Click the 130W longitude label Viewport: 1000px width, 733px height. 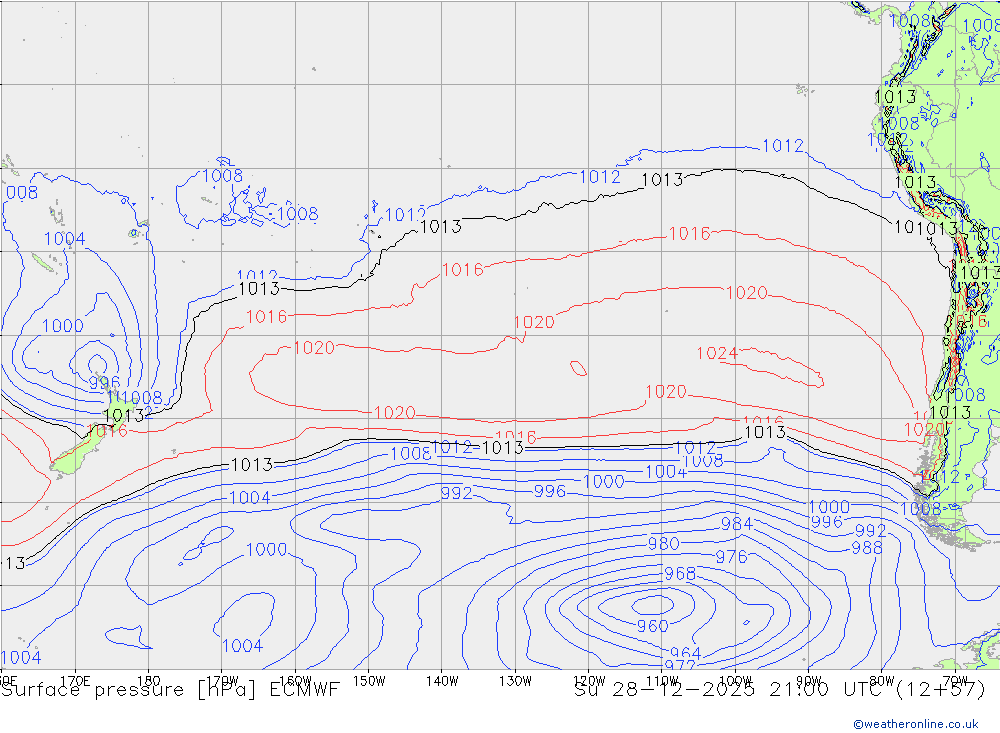(x=515, y=681)
